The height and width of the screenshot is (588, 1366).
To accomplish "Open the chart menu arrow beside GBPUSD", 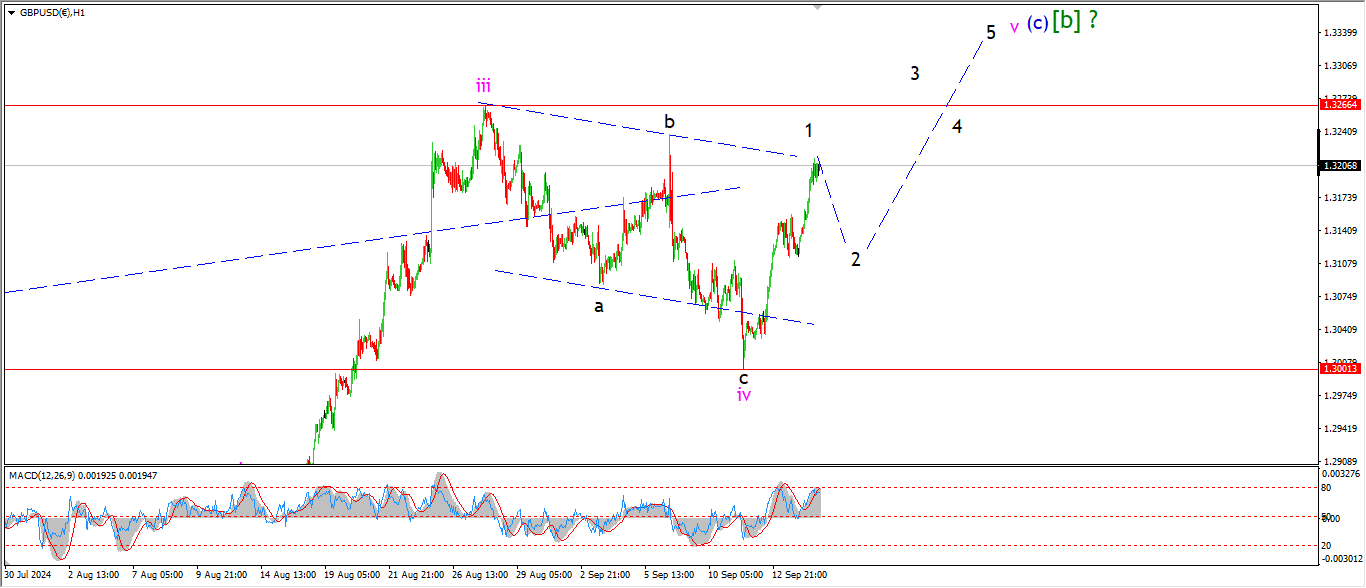I will (x=11, y=13).
